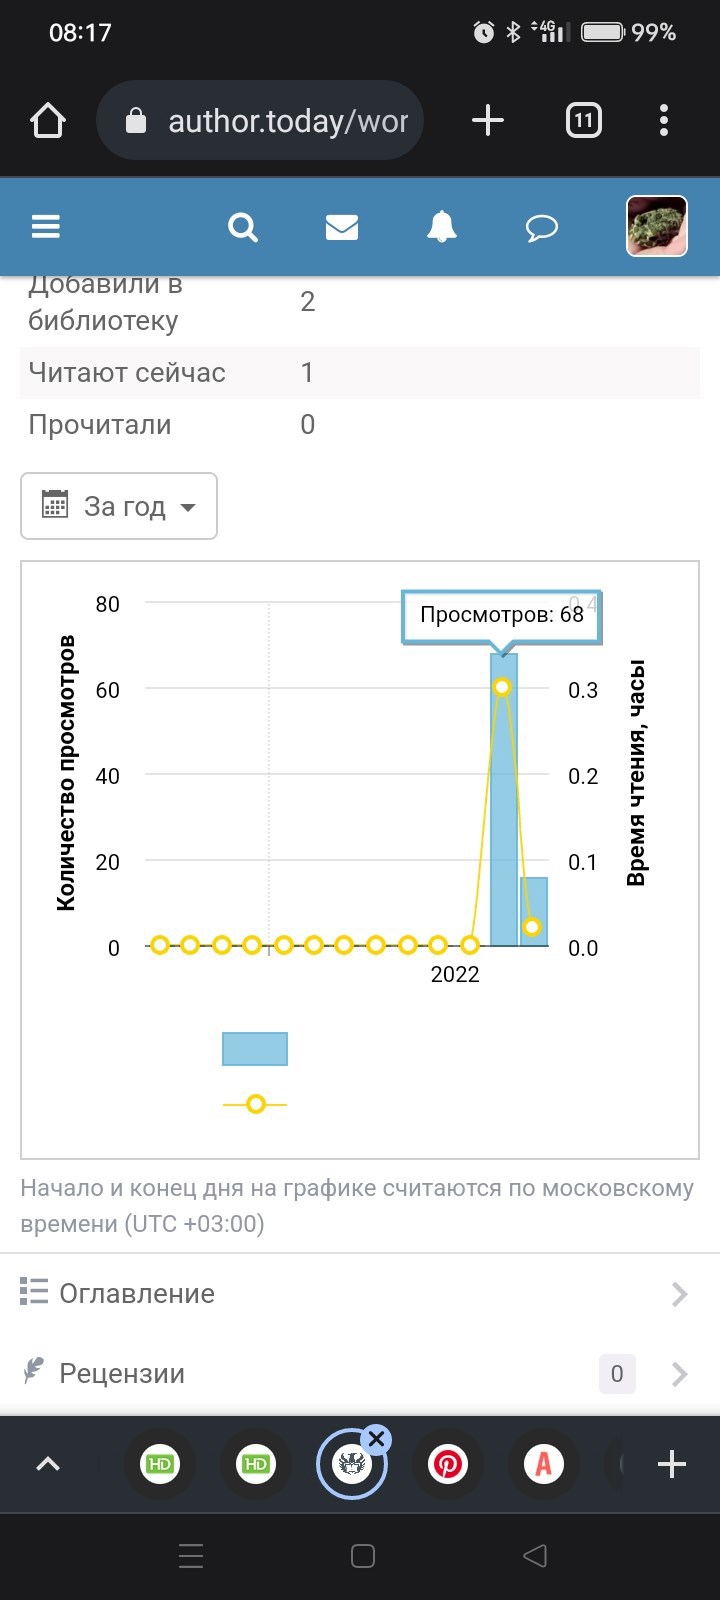
Task: Toggle the yellow reading time line in legend
Action: (x=255, y=1104)
